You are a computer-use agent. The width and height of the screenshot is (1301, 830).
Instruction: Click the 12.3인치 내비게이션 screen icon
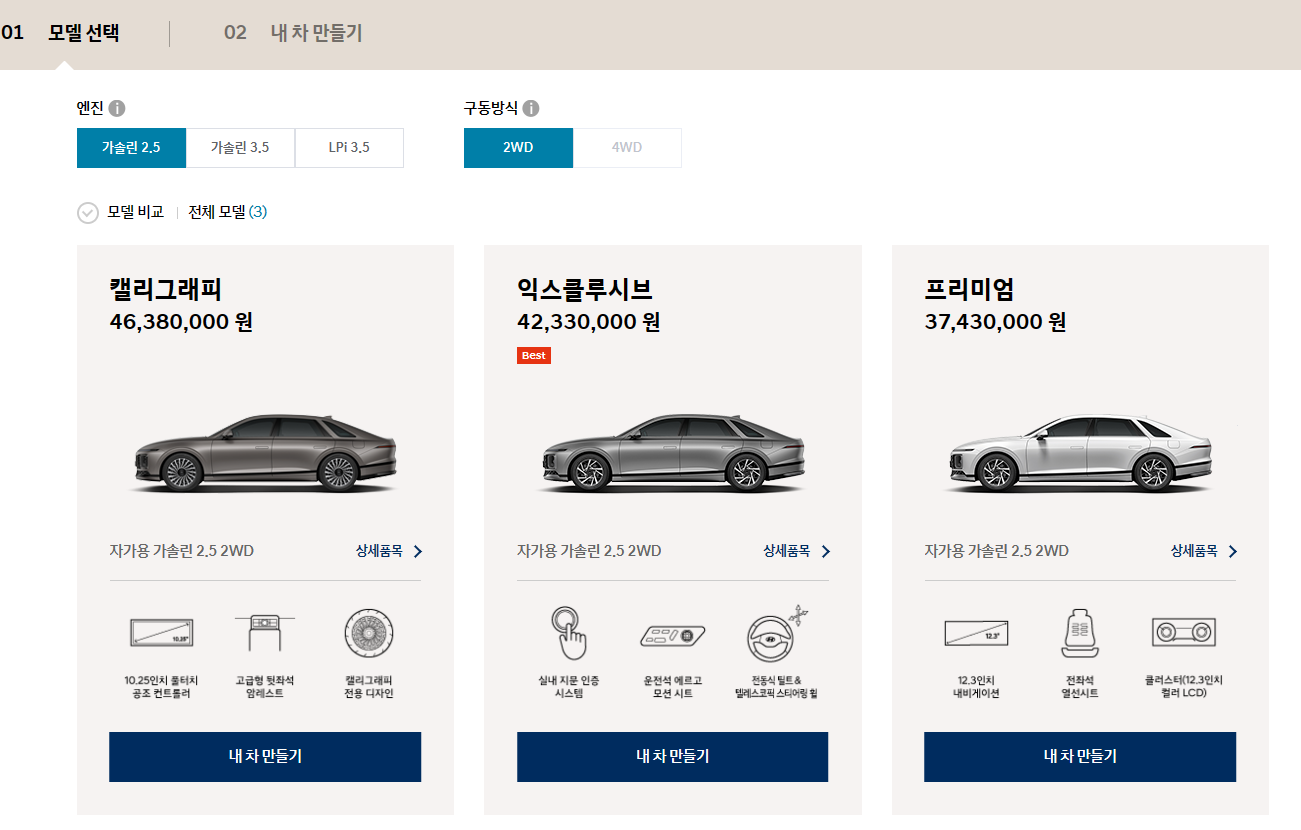[978, 633]
